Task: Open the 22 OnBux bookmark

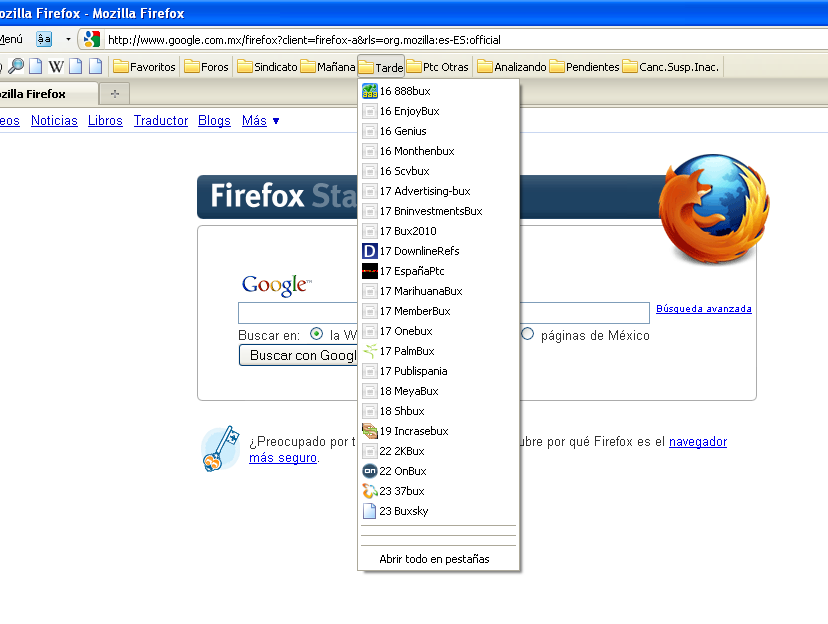Action: 438,471
